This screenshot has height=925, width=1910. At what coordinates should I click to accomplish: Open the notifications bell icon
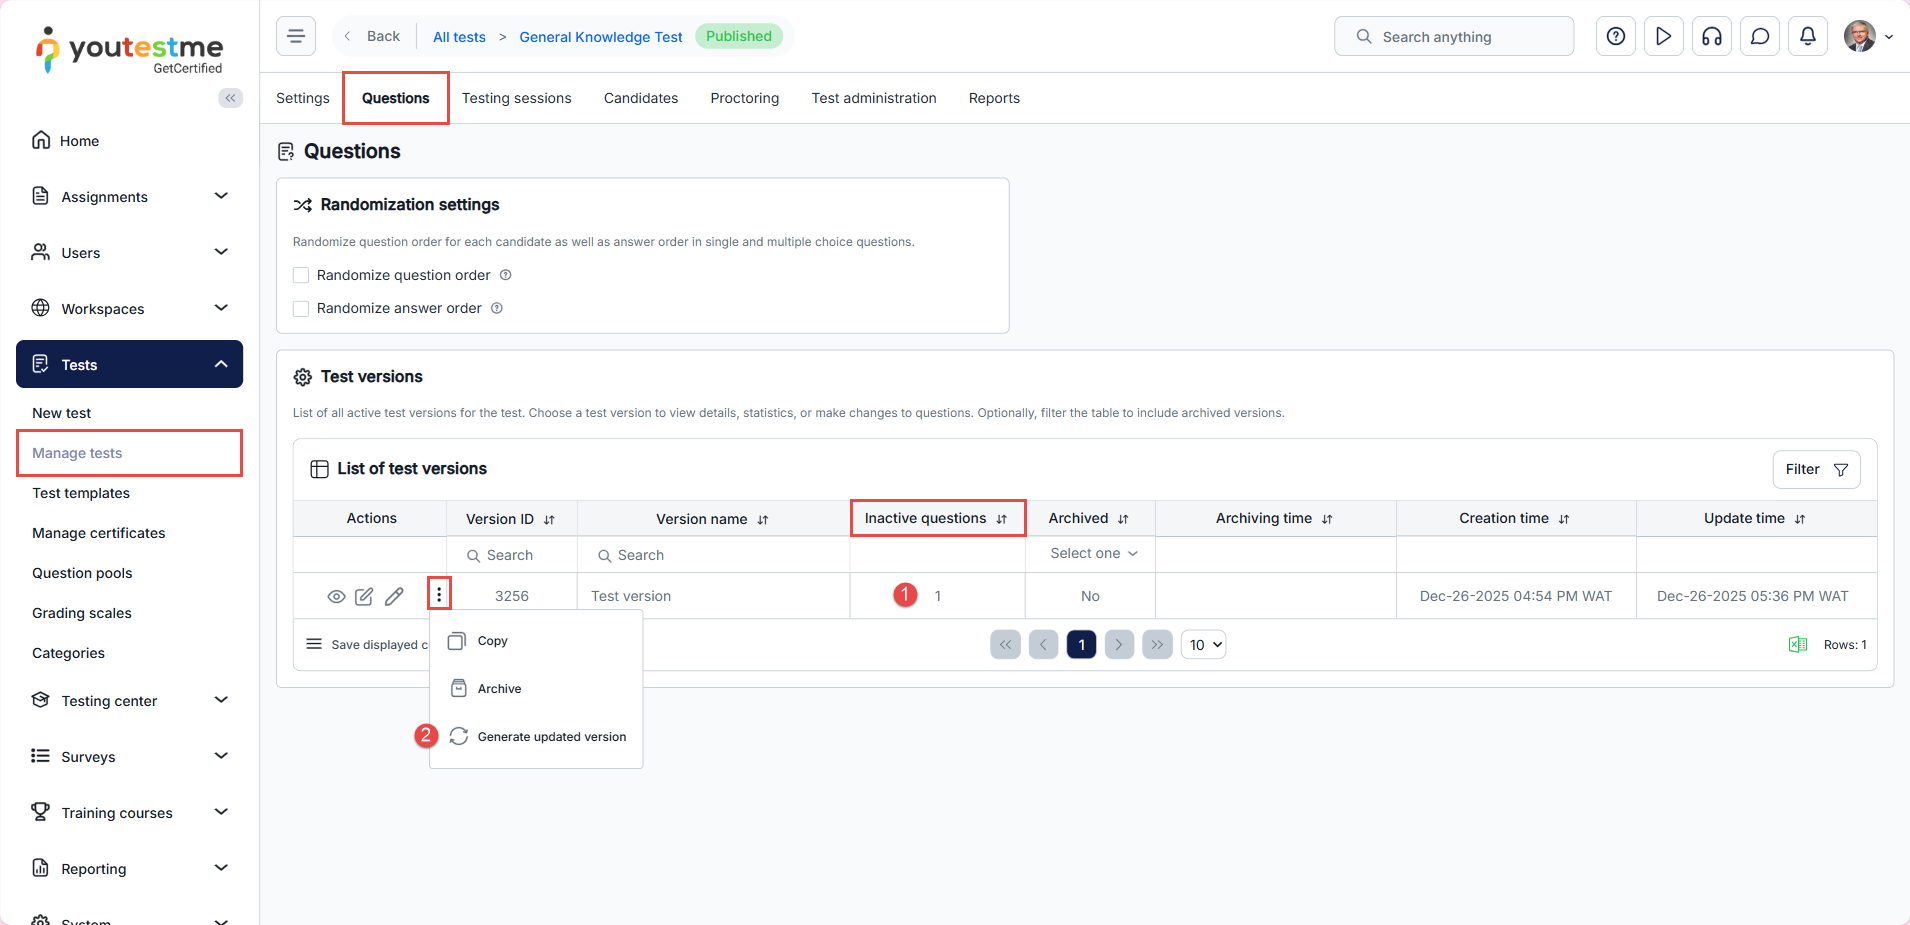[x=1807, y=37]
